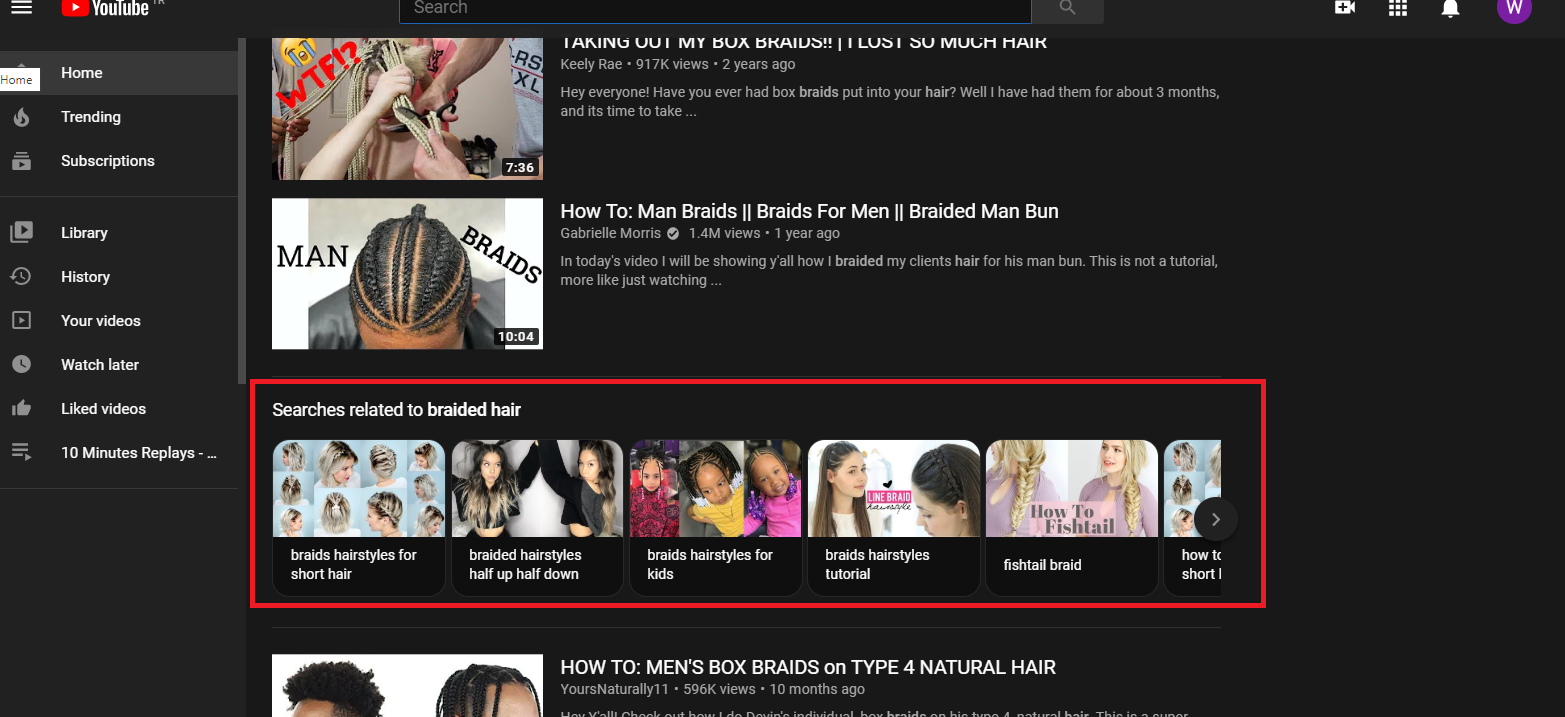1565x717 pixels.
Task: Click the Subscriptions sidebar icon
Action: click(21, 161)
